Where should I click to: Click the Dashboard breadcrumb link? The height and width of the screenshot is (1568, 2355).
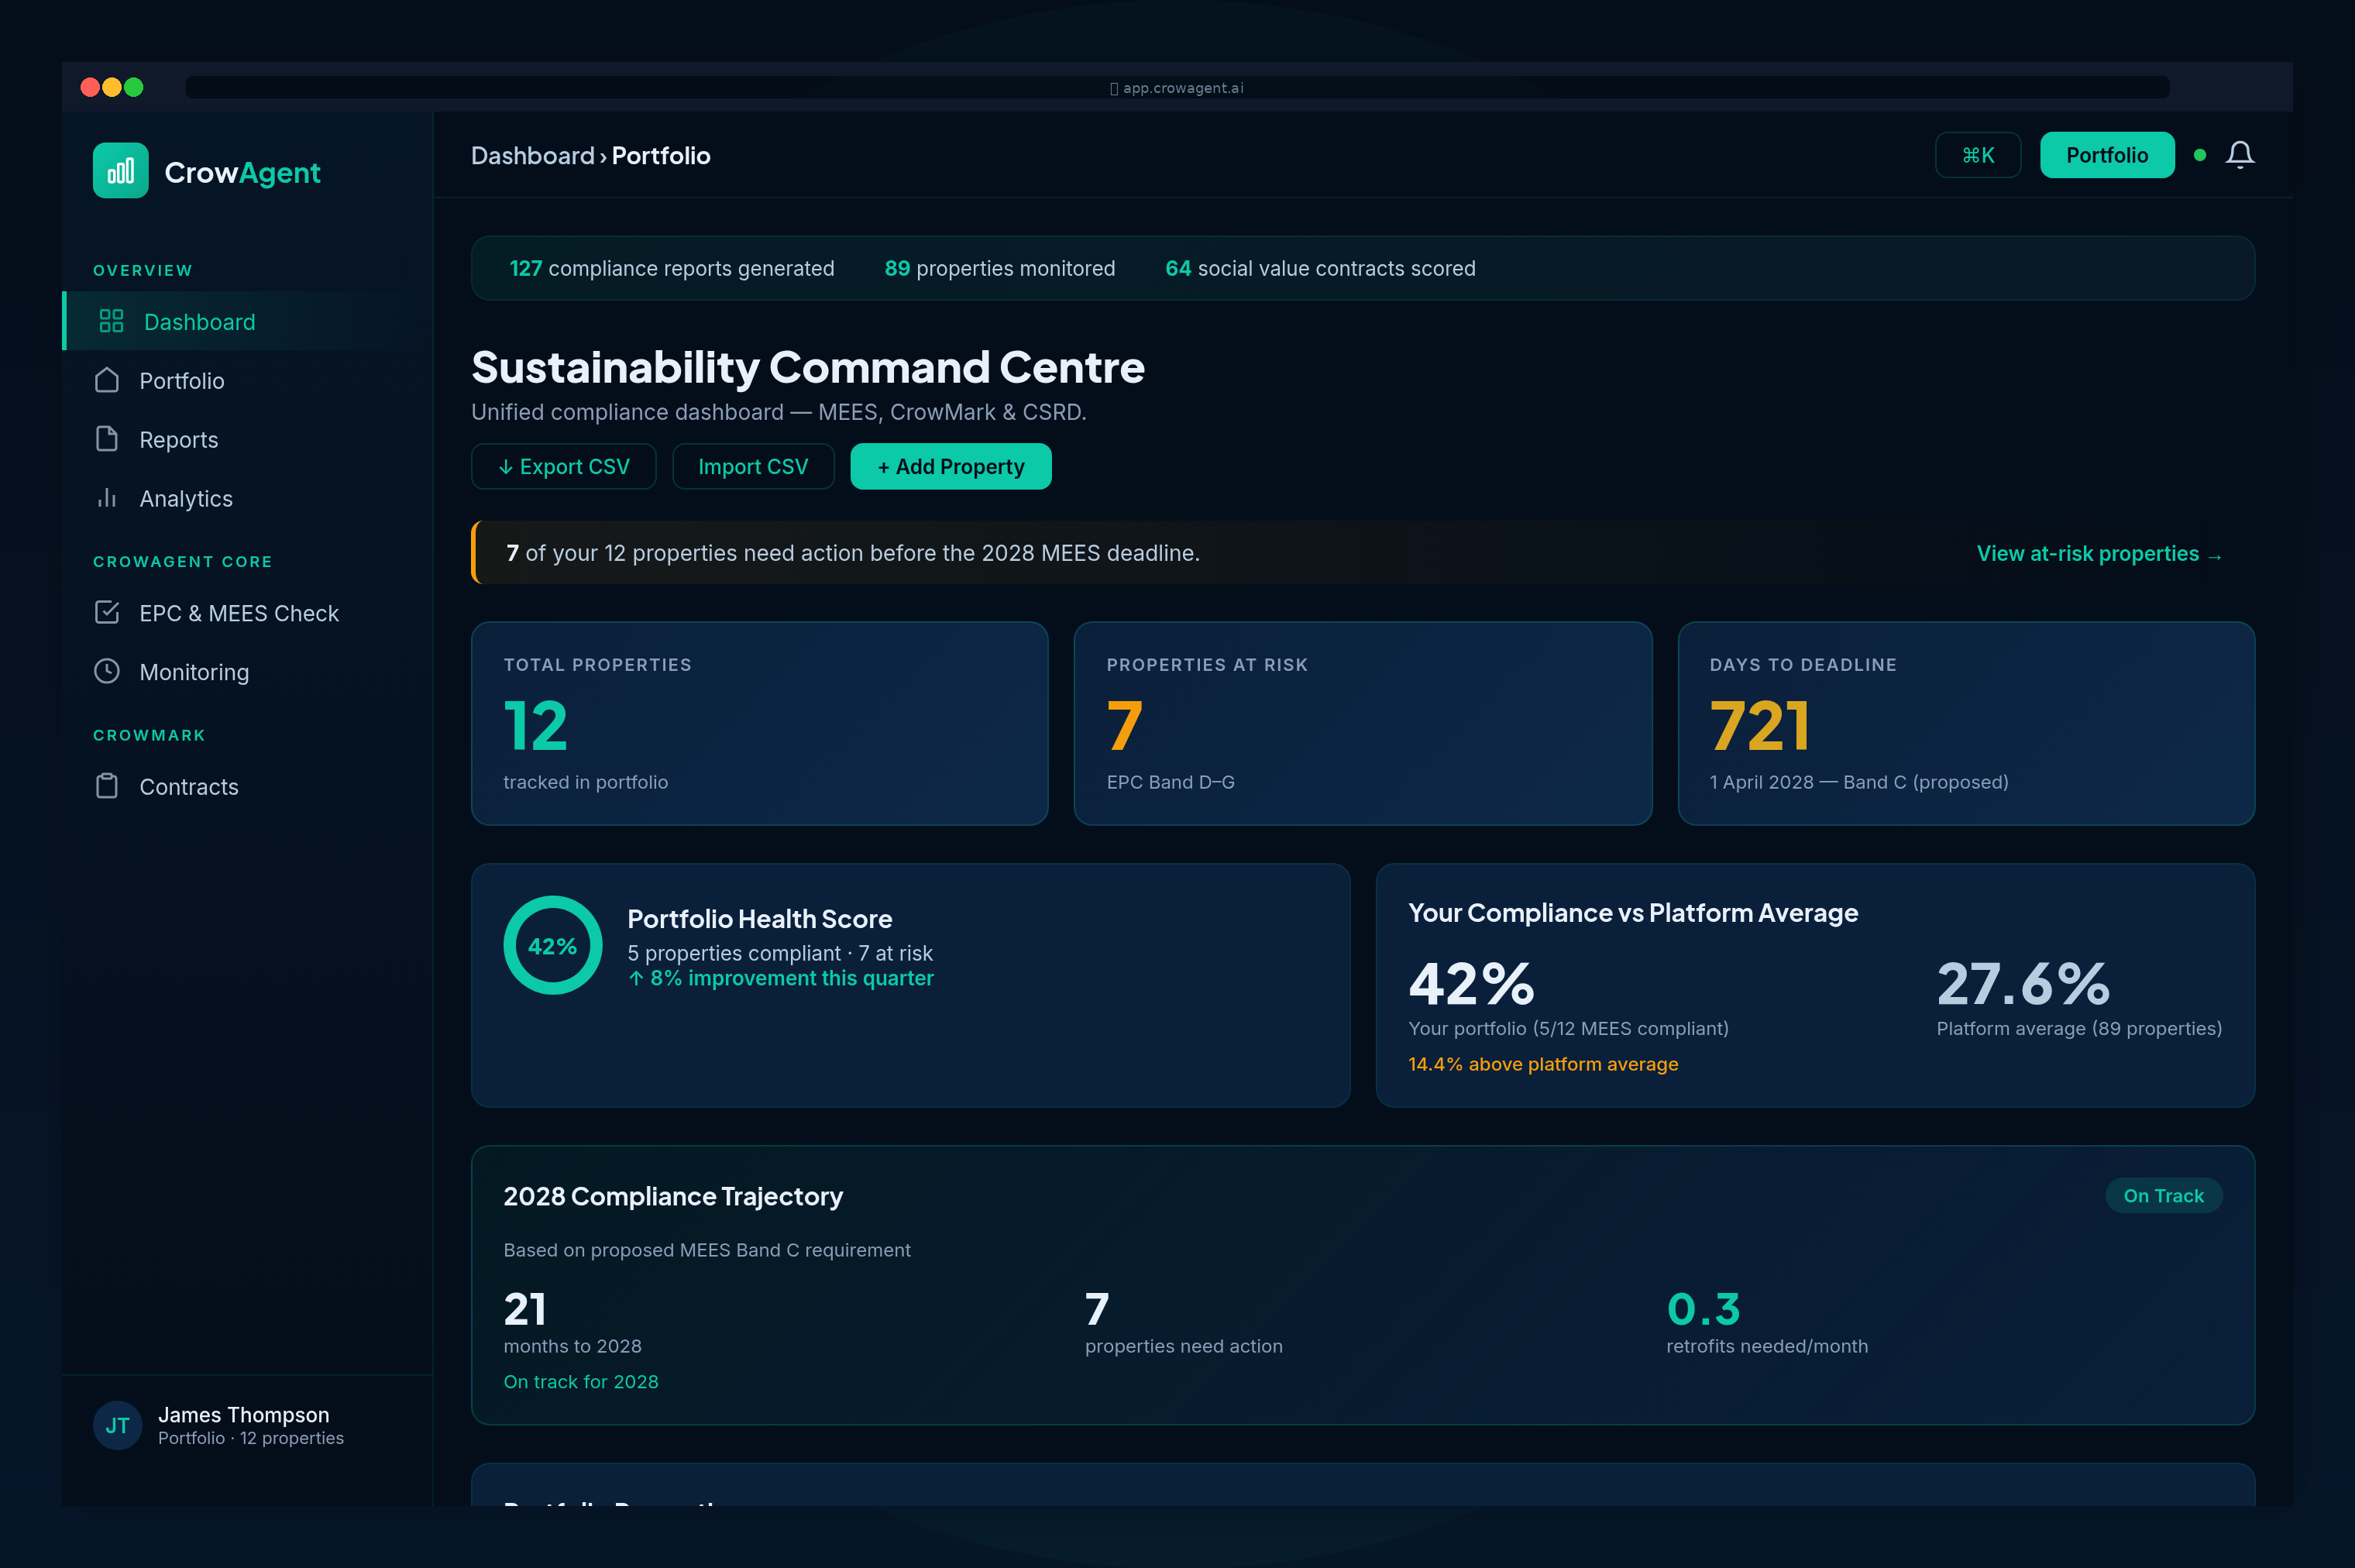[x=533, y=155]
